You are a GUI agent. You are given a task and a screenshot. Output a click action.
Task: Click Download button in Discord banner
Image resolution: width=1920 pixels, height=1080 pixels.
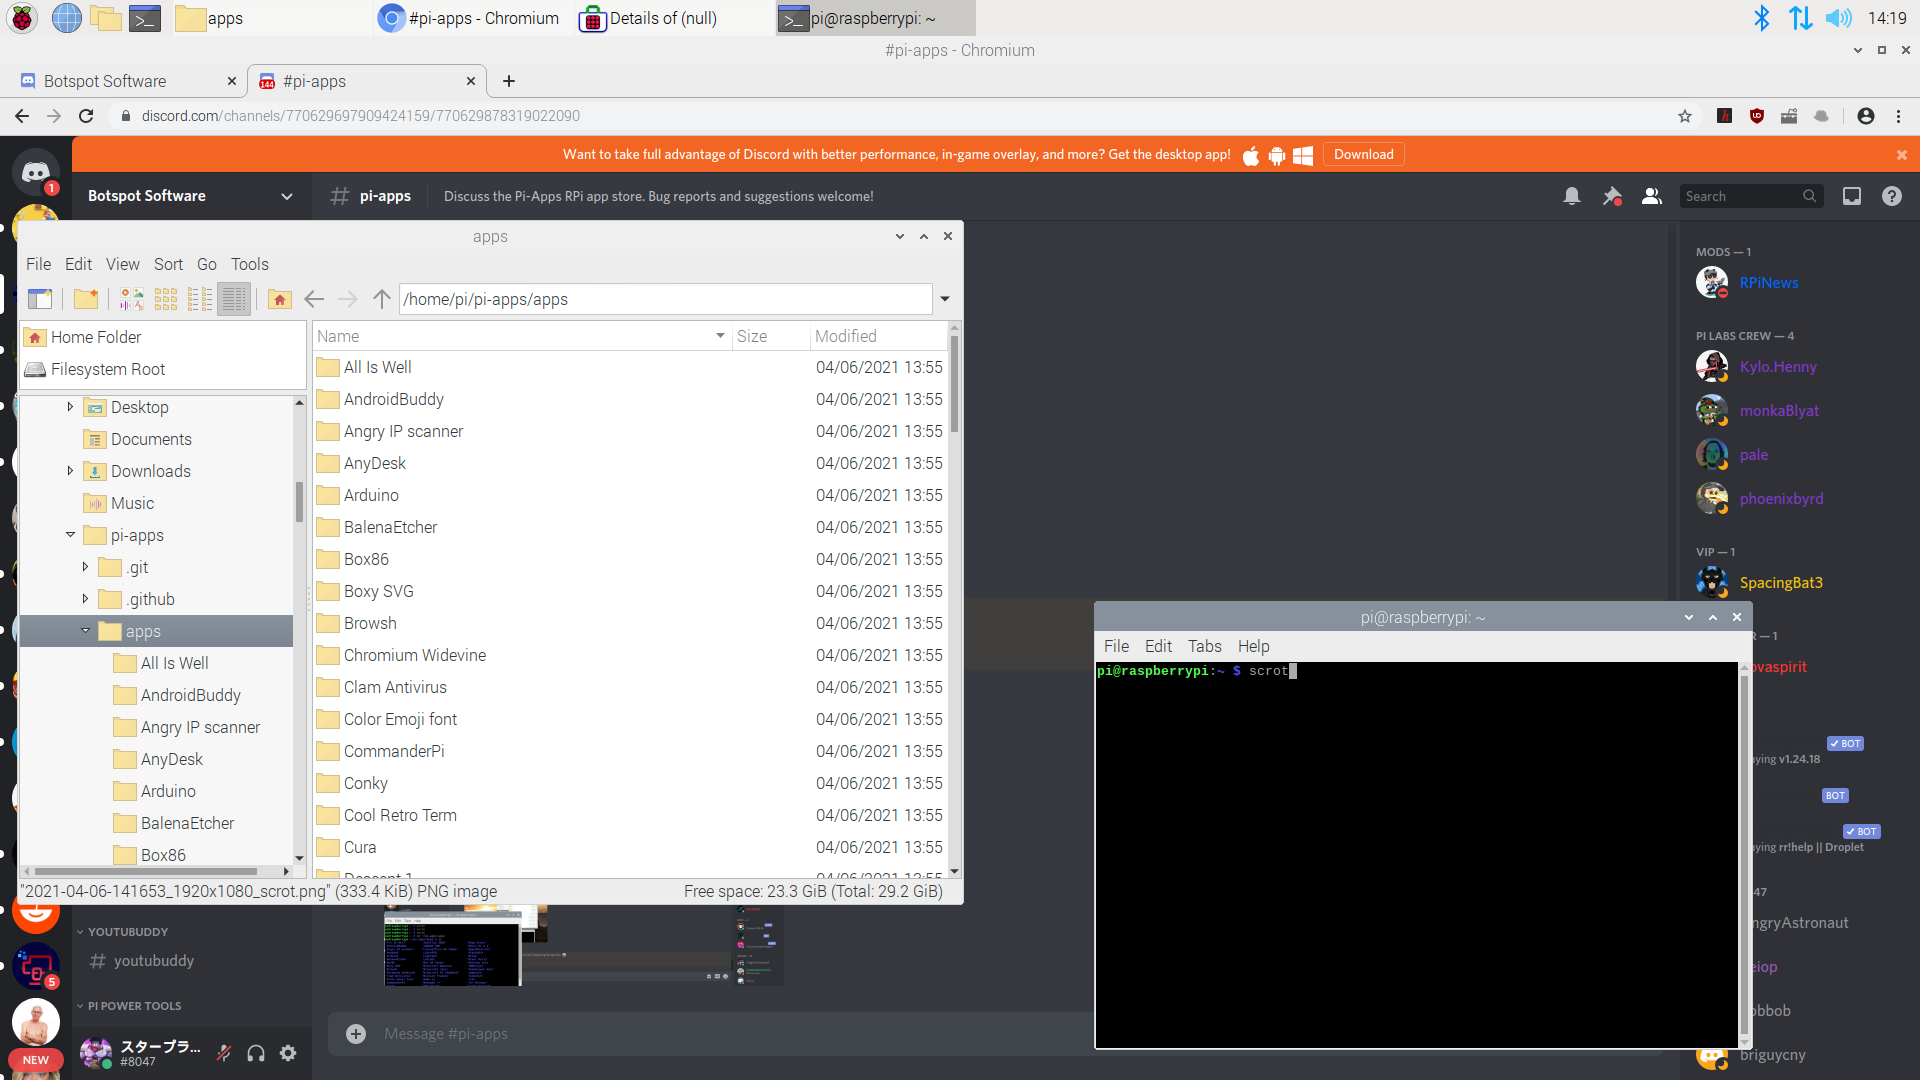coord(1364,154)
